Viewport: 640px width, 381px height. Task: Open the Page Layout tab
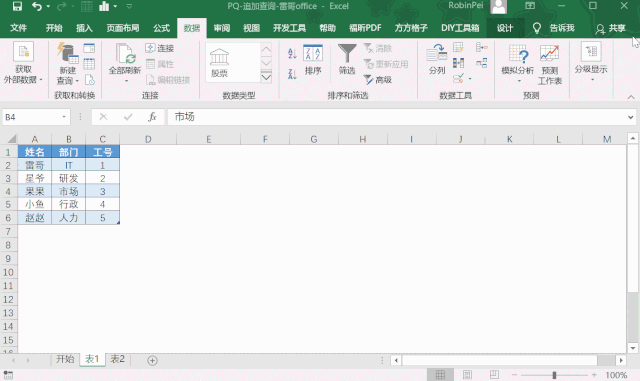pos(123,28)
